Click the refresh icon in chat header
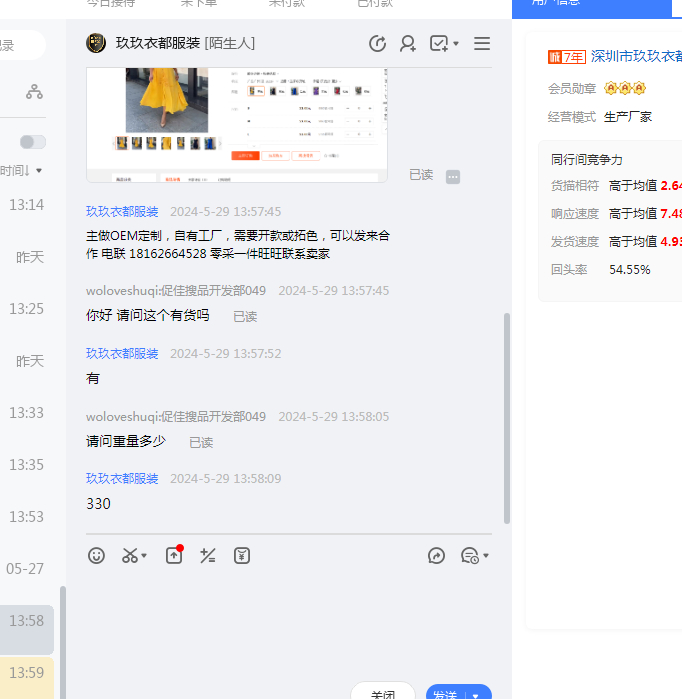Screen dimensions: 682x699 377,43
